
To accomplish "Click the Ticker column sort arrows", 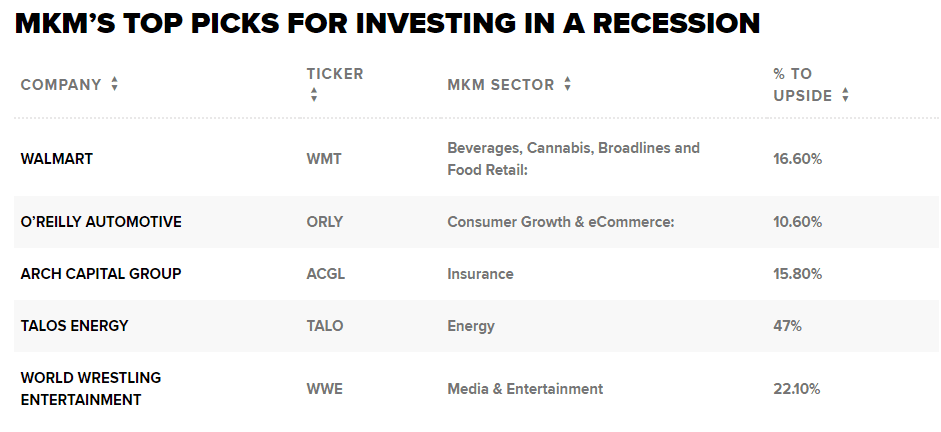I will (313, 95).
